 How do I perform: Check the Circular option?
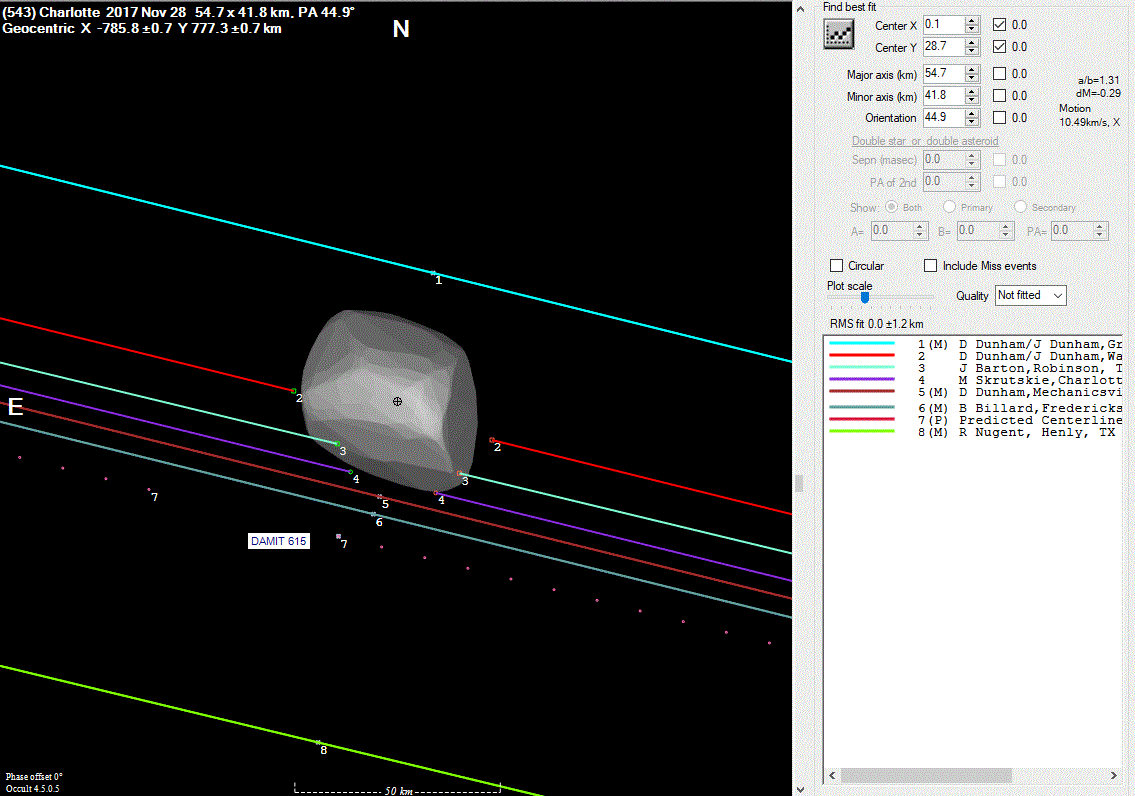pos(837,266)
